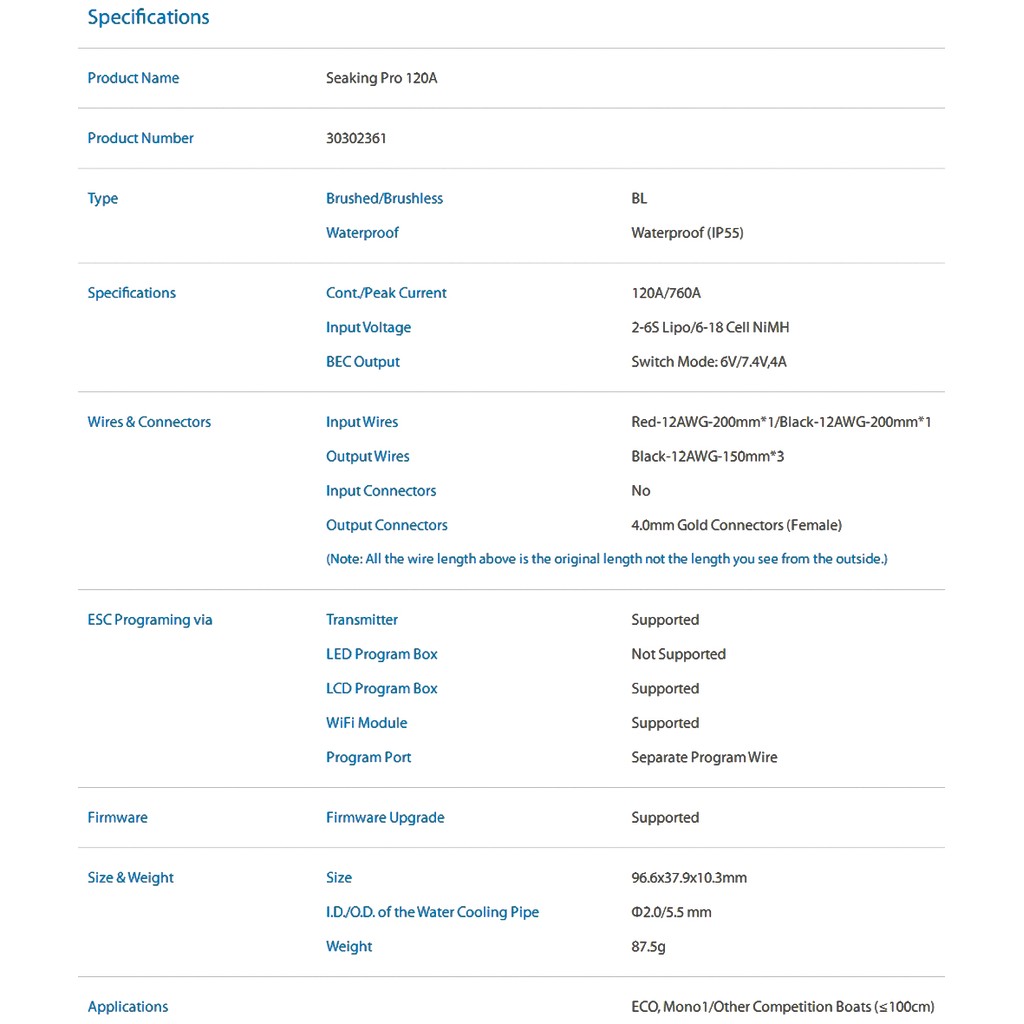Click the ESC Programing via section label
Viewport: 1024px width, 1024px height.
pos(150,620)
